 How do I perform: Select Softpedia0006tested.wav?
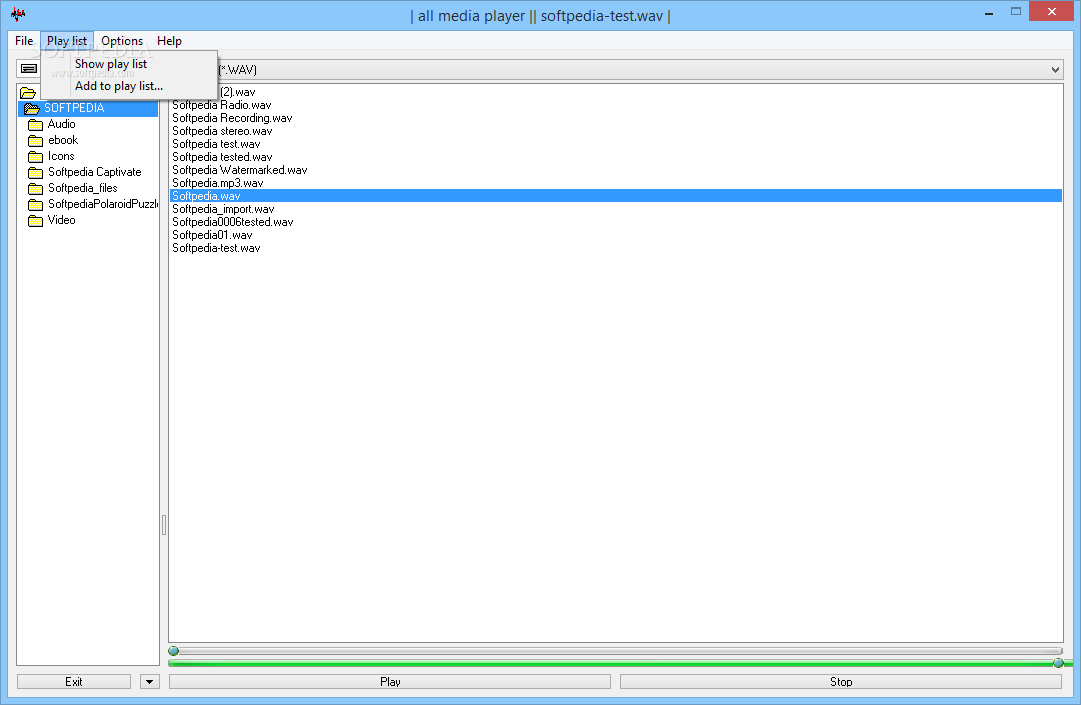pyautogui.click(x=232, y=222)
